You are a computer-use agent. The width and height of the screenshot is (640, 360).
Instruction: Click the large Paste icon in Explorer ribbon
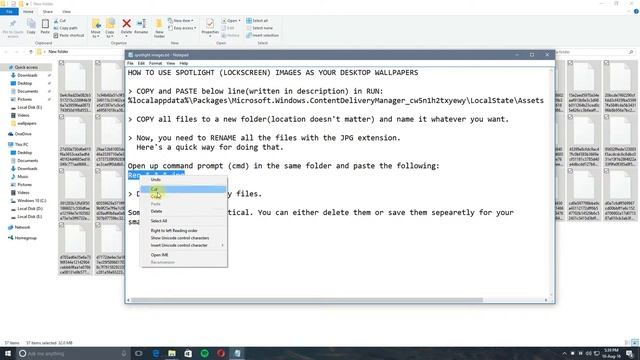pyautogui.click(x=45, y=27)
